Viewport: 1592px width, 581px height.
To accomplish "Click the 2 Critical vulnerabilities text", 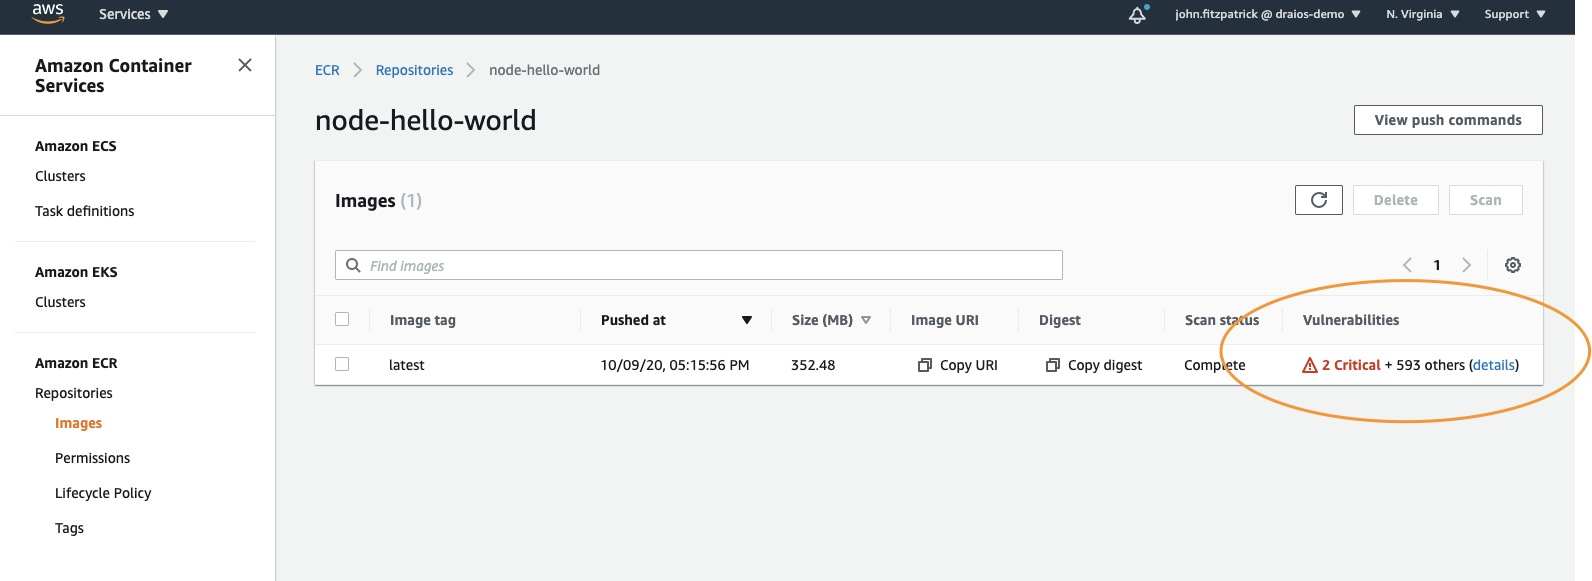I will [x=1351, y=365].
